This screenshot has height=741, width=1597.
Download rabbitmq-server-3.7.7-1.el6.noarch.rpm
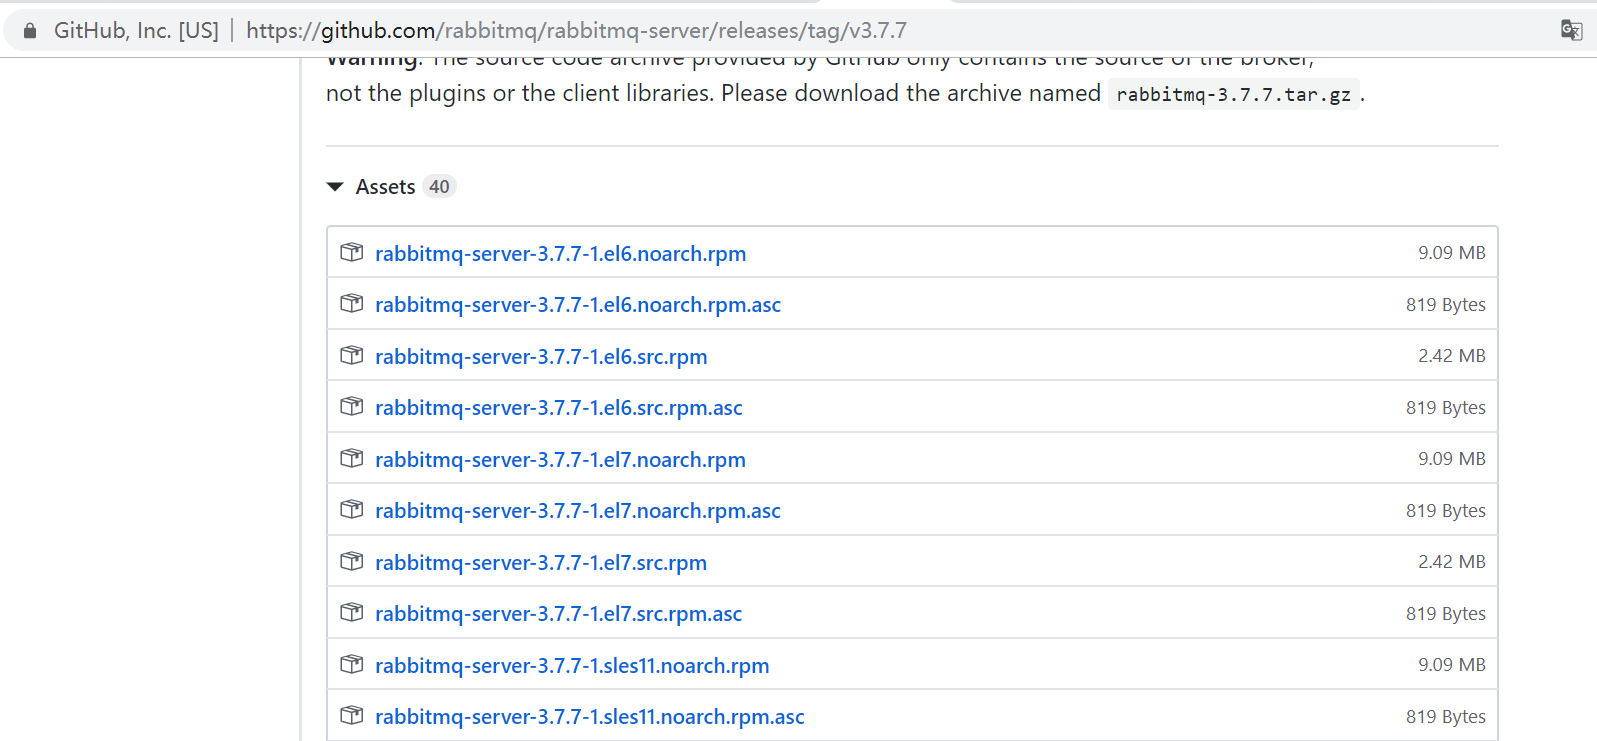pos(561,254)
